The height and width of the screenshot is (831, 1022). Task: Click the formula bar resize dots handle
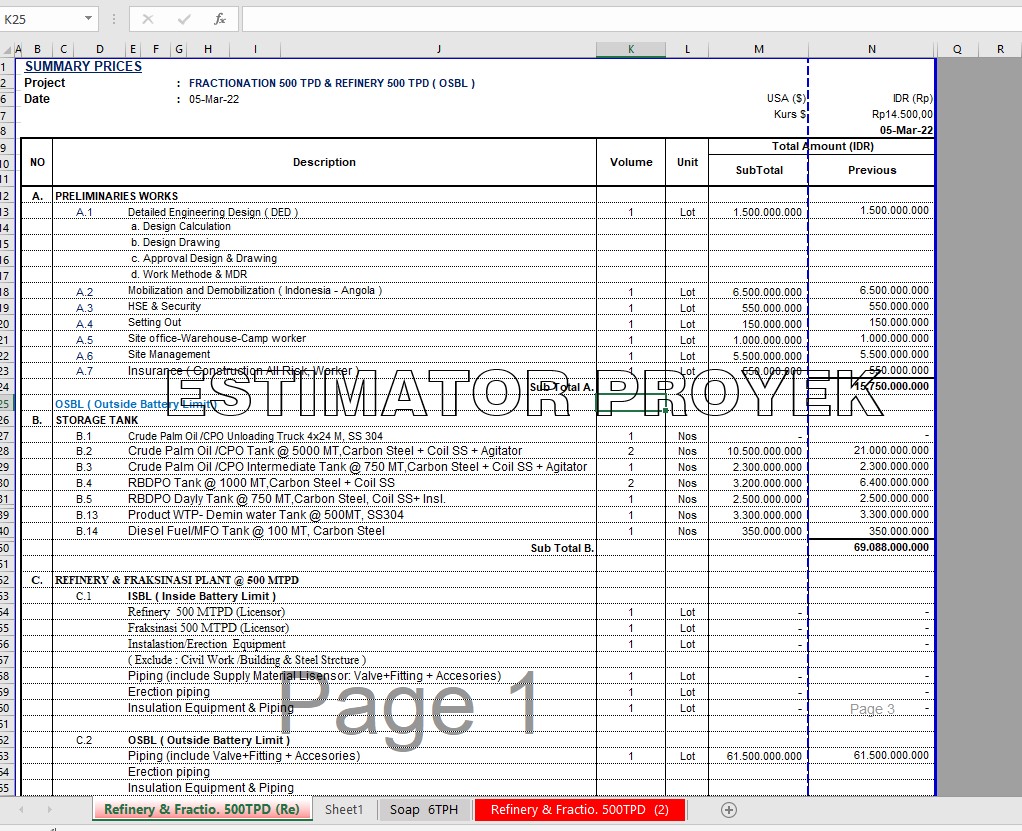pyautogui.click(x=114, y=19)
